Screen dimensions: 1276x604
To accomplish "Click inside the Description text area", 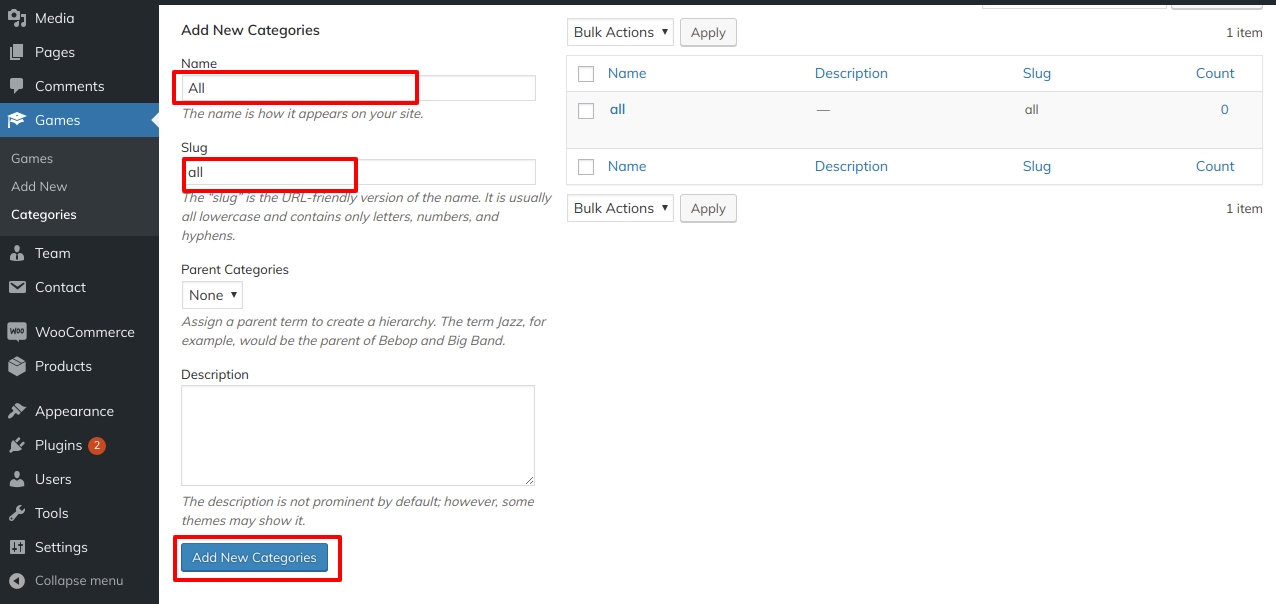I will 357,436.
